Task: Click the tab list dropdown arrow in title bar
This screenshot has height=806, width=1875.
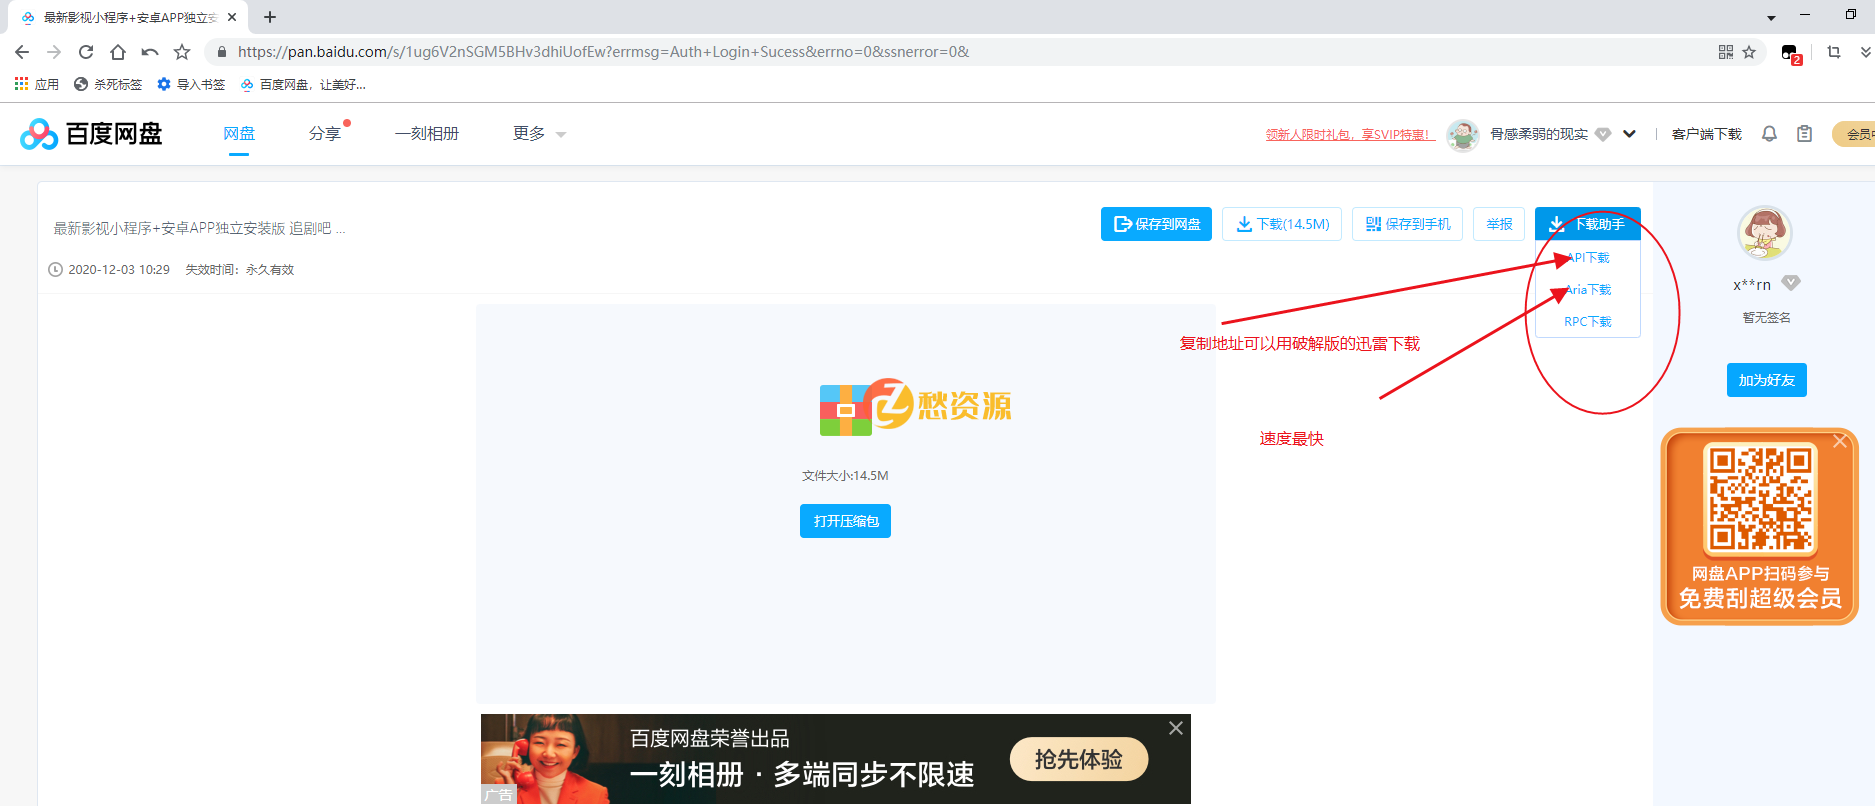Action: click(1771, 18)
